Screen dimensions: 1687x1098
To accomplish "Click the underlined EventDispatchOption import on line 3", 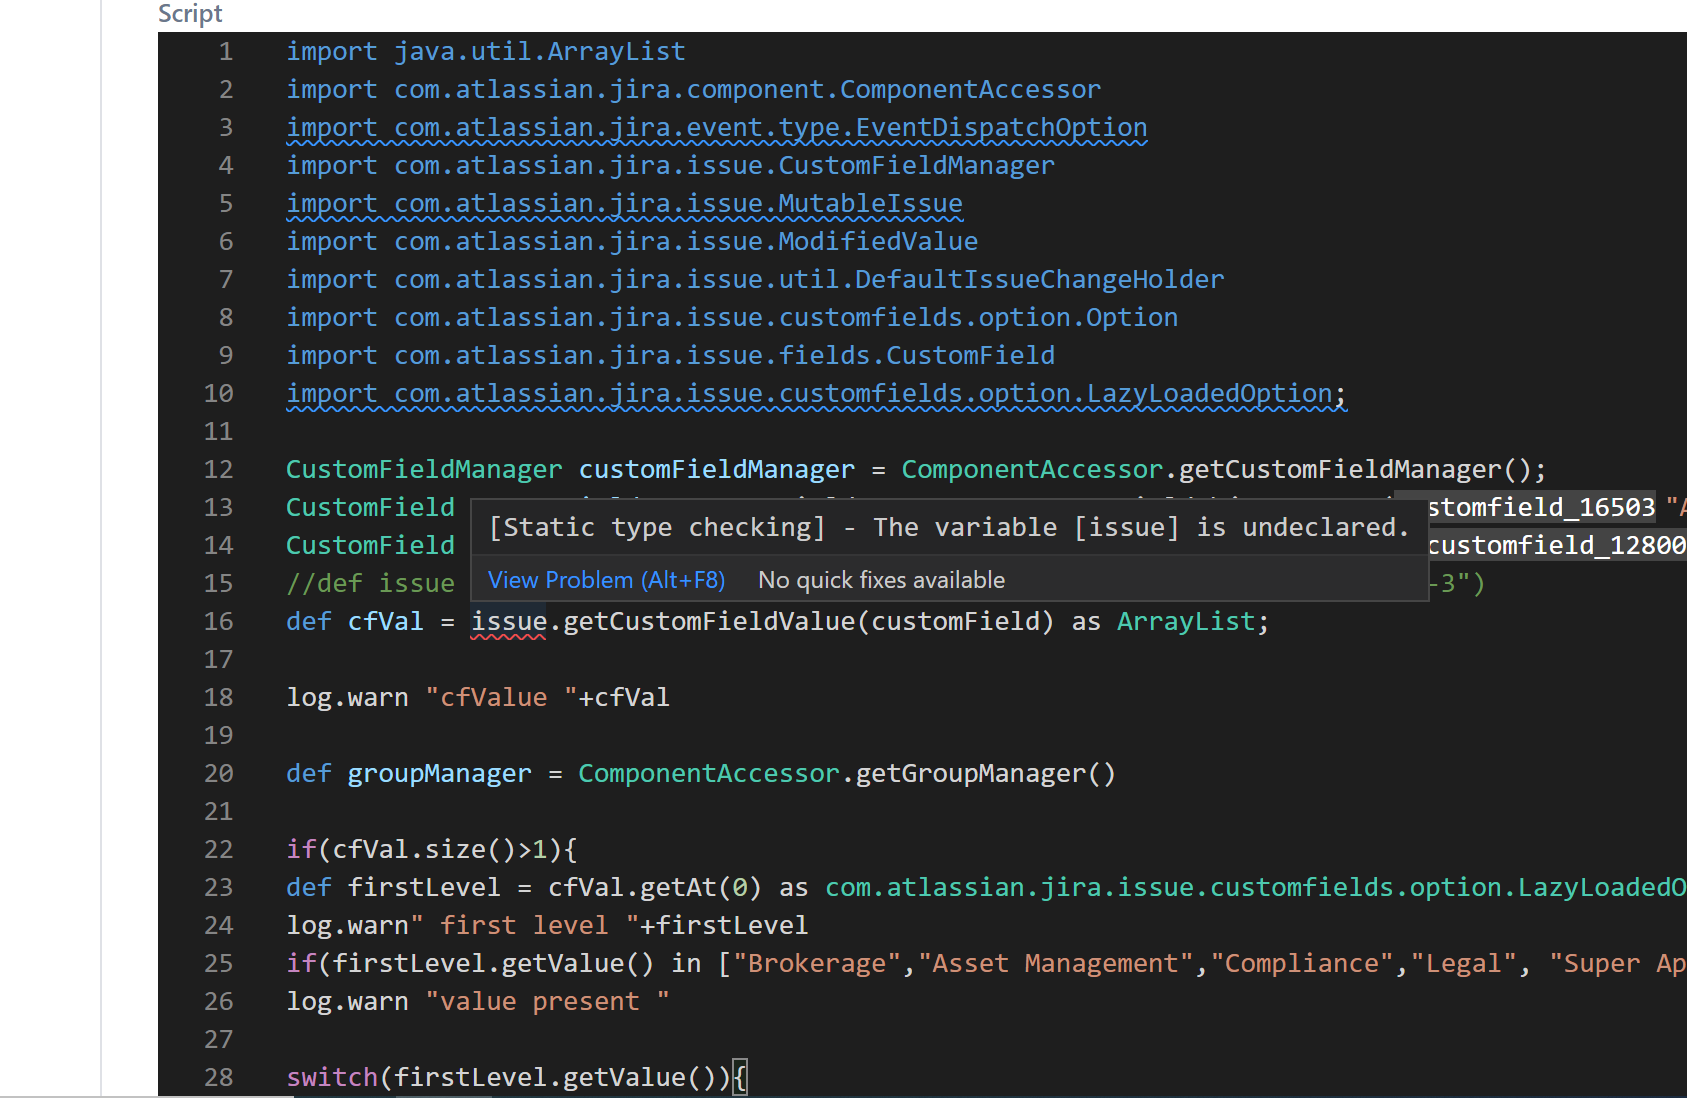I will click(x=716, y=127).
